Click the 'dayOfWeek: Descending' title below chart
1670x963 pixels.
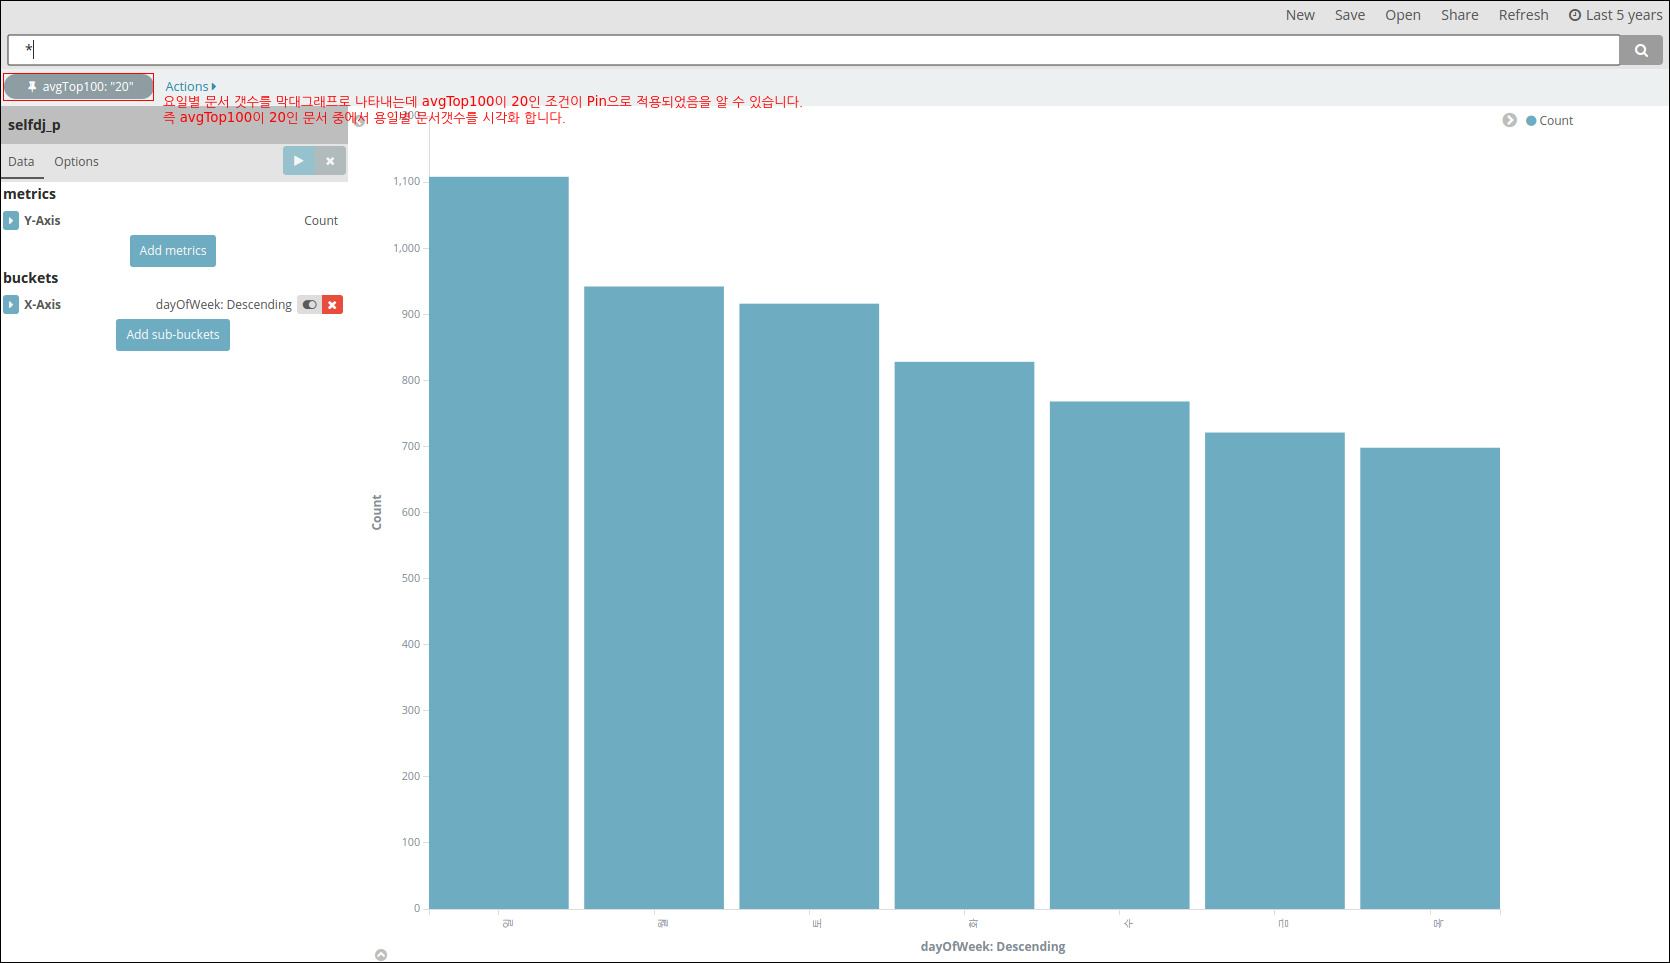tap(993, 947)
